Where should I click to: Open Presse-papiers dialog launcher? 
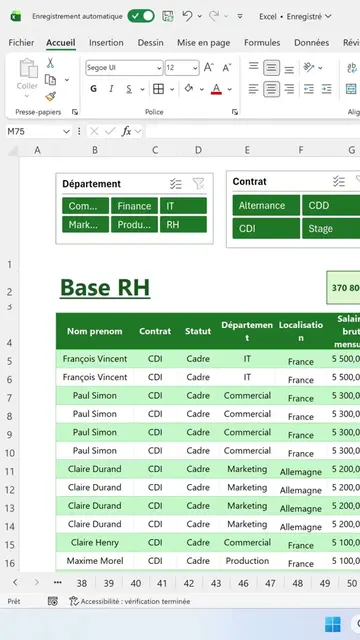(75, 112)
